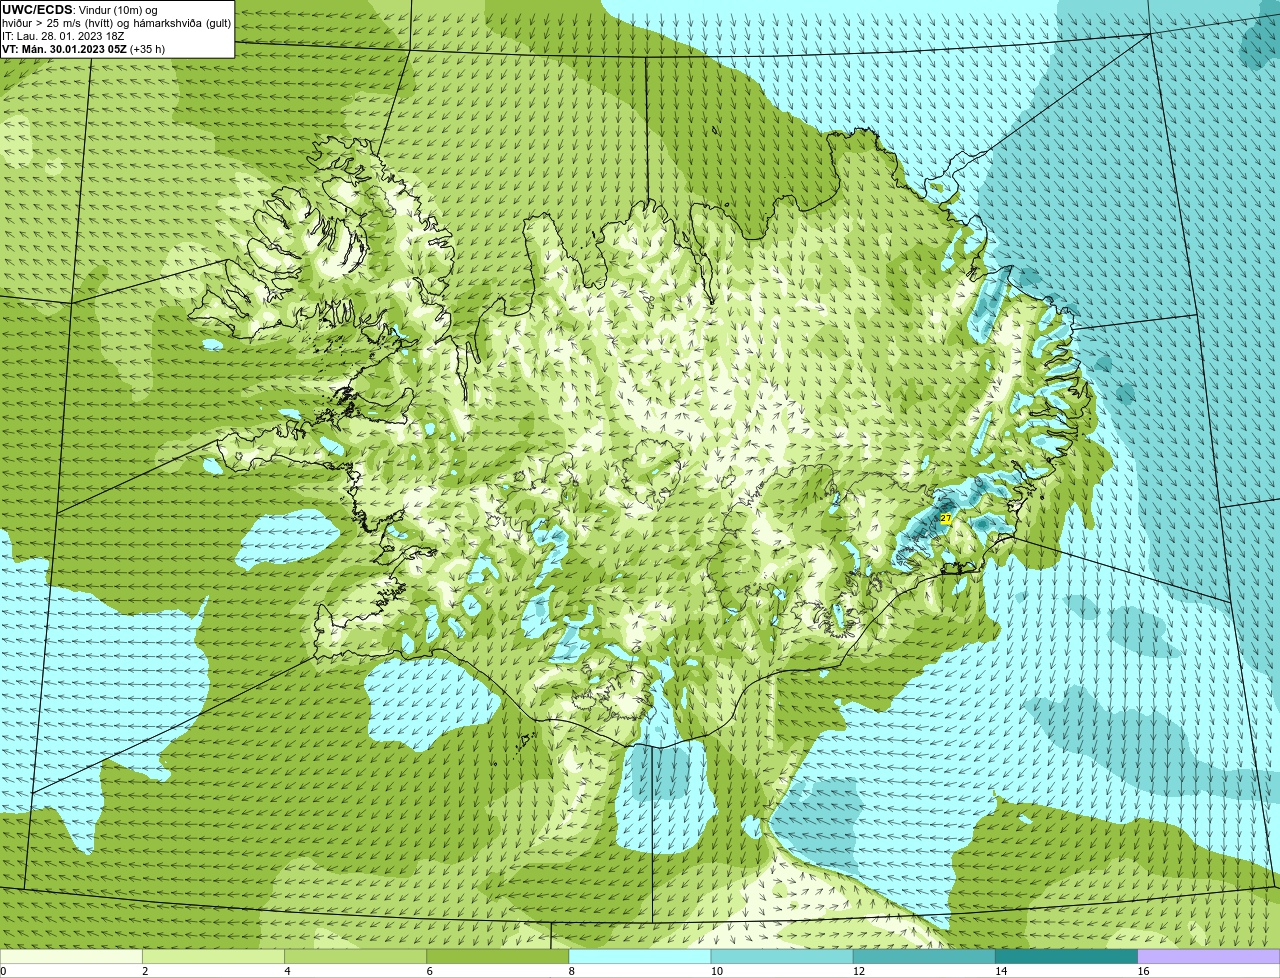Select the 6–8 m/s dark green swatch
The height and width of the screenshot is (978, 1280).
coord(497,957)
